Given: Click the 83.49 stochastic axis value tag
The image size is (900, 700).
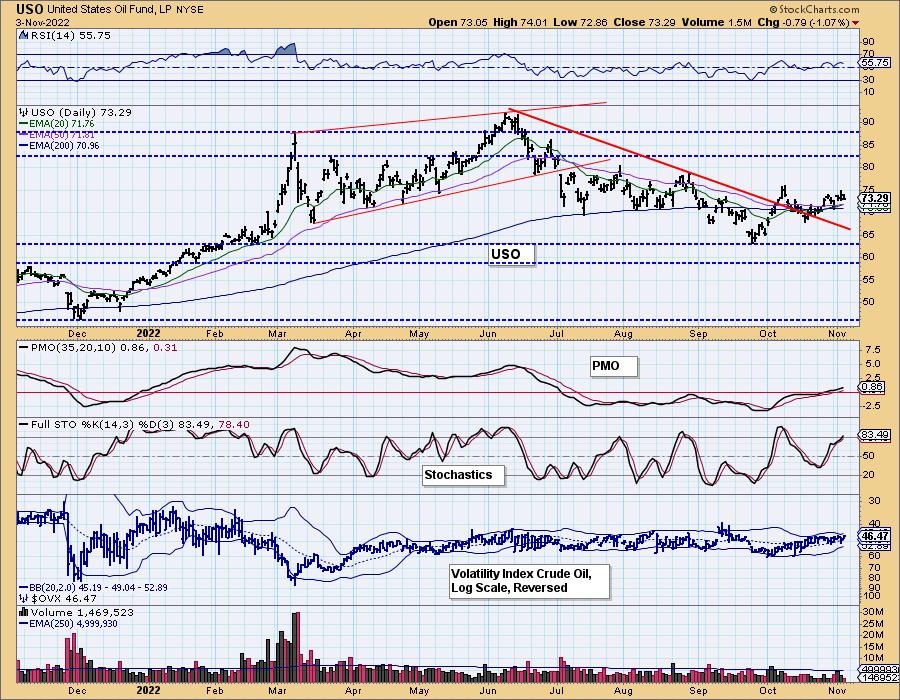Looking at the screenshot, I should pos(876,435).
